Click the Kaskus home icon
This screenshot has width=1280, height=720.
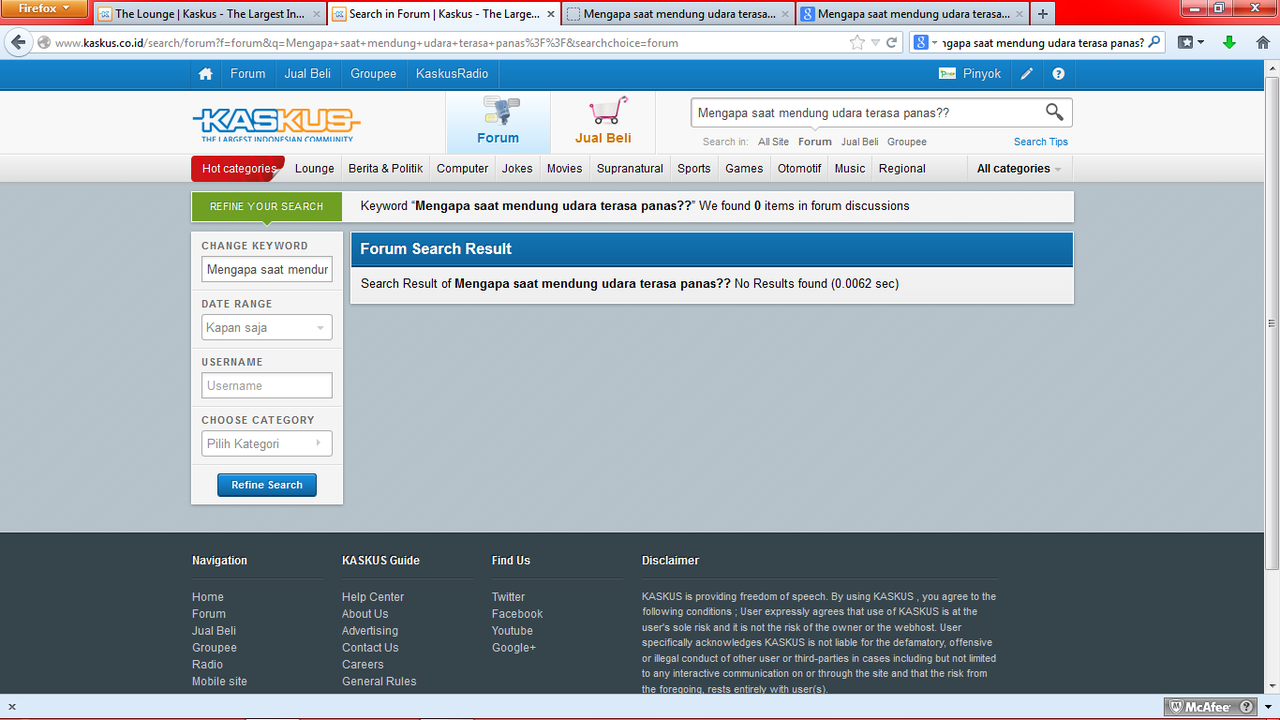pyautogui.click(x=205, y=74)
